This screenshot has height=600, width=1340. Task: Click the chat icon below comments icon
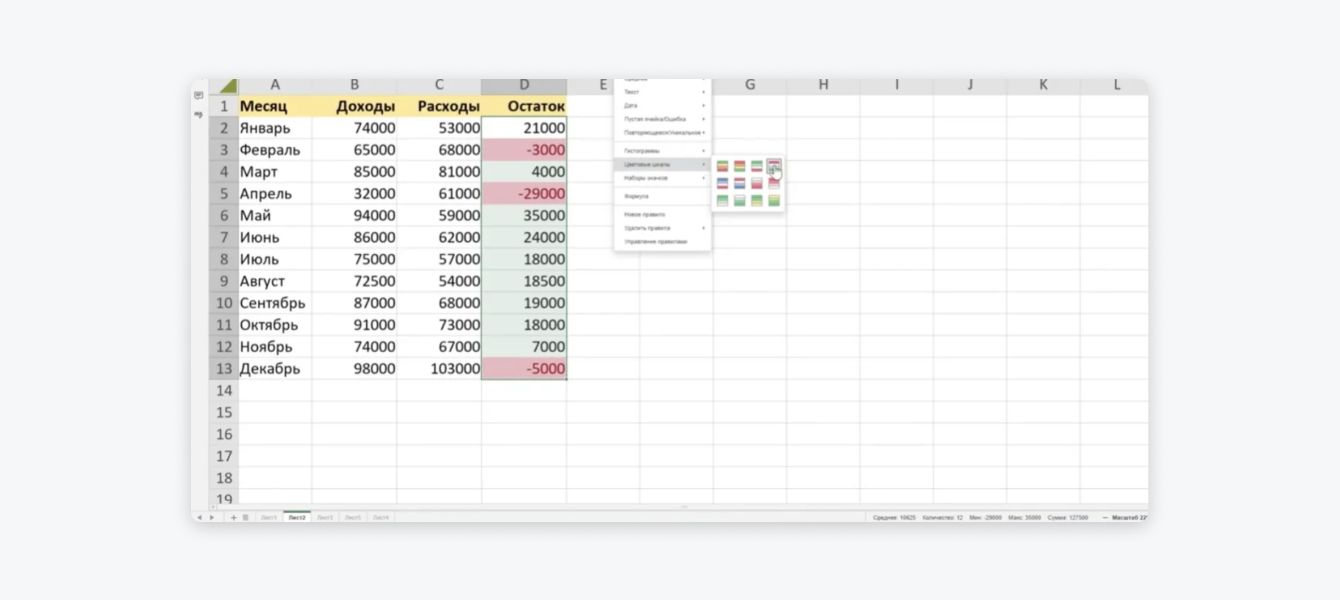pos(199,115)
